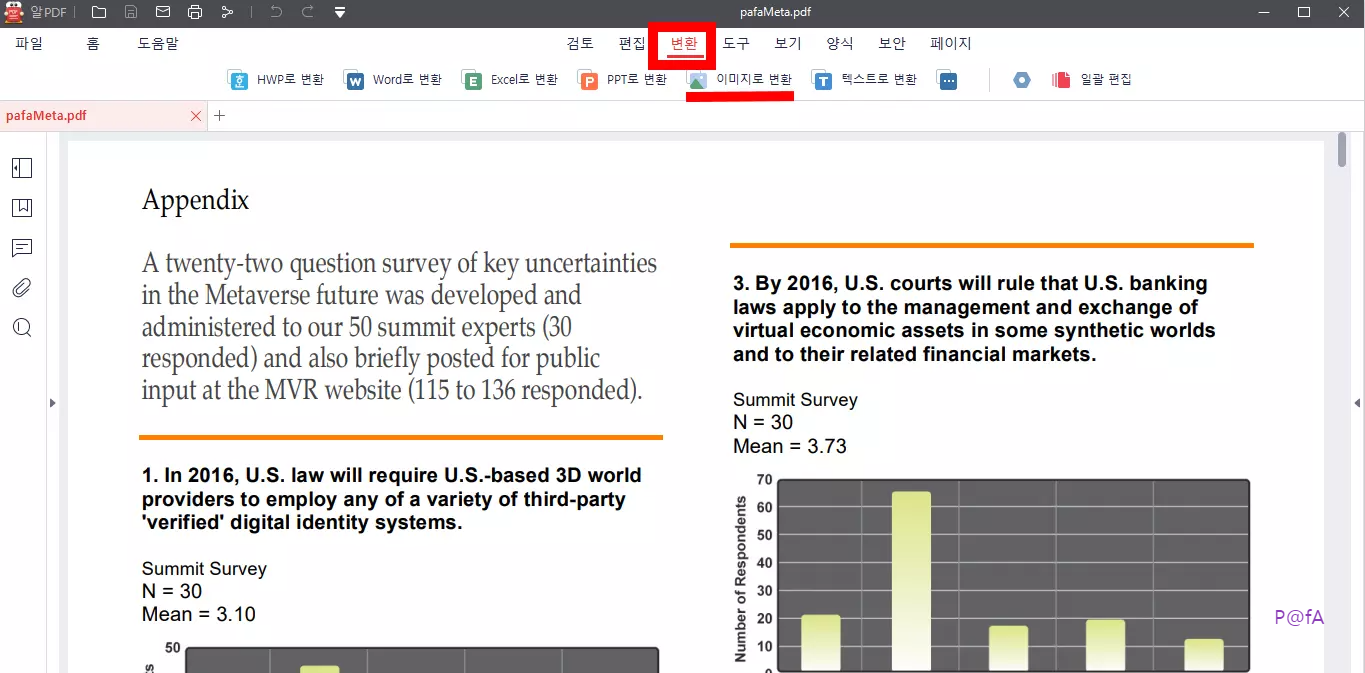
Task: Send PDF via the envelope icon
Action: (x=163, y=12)
